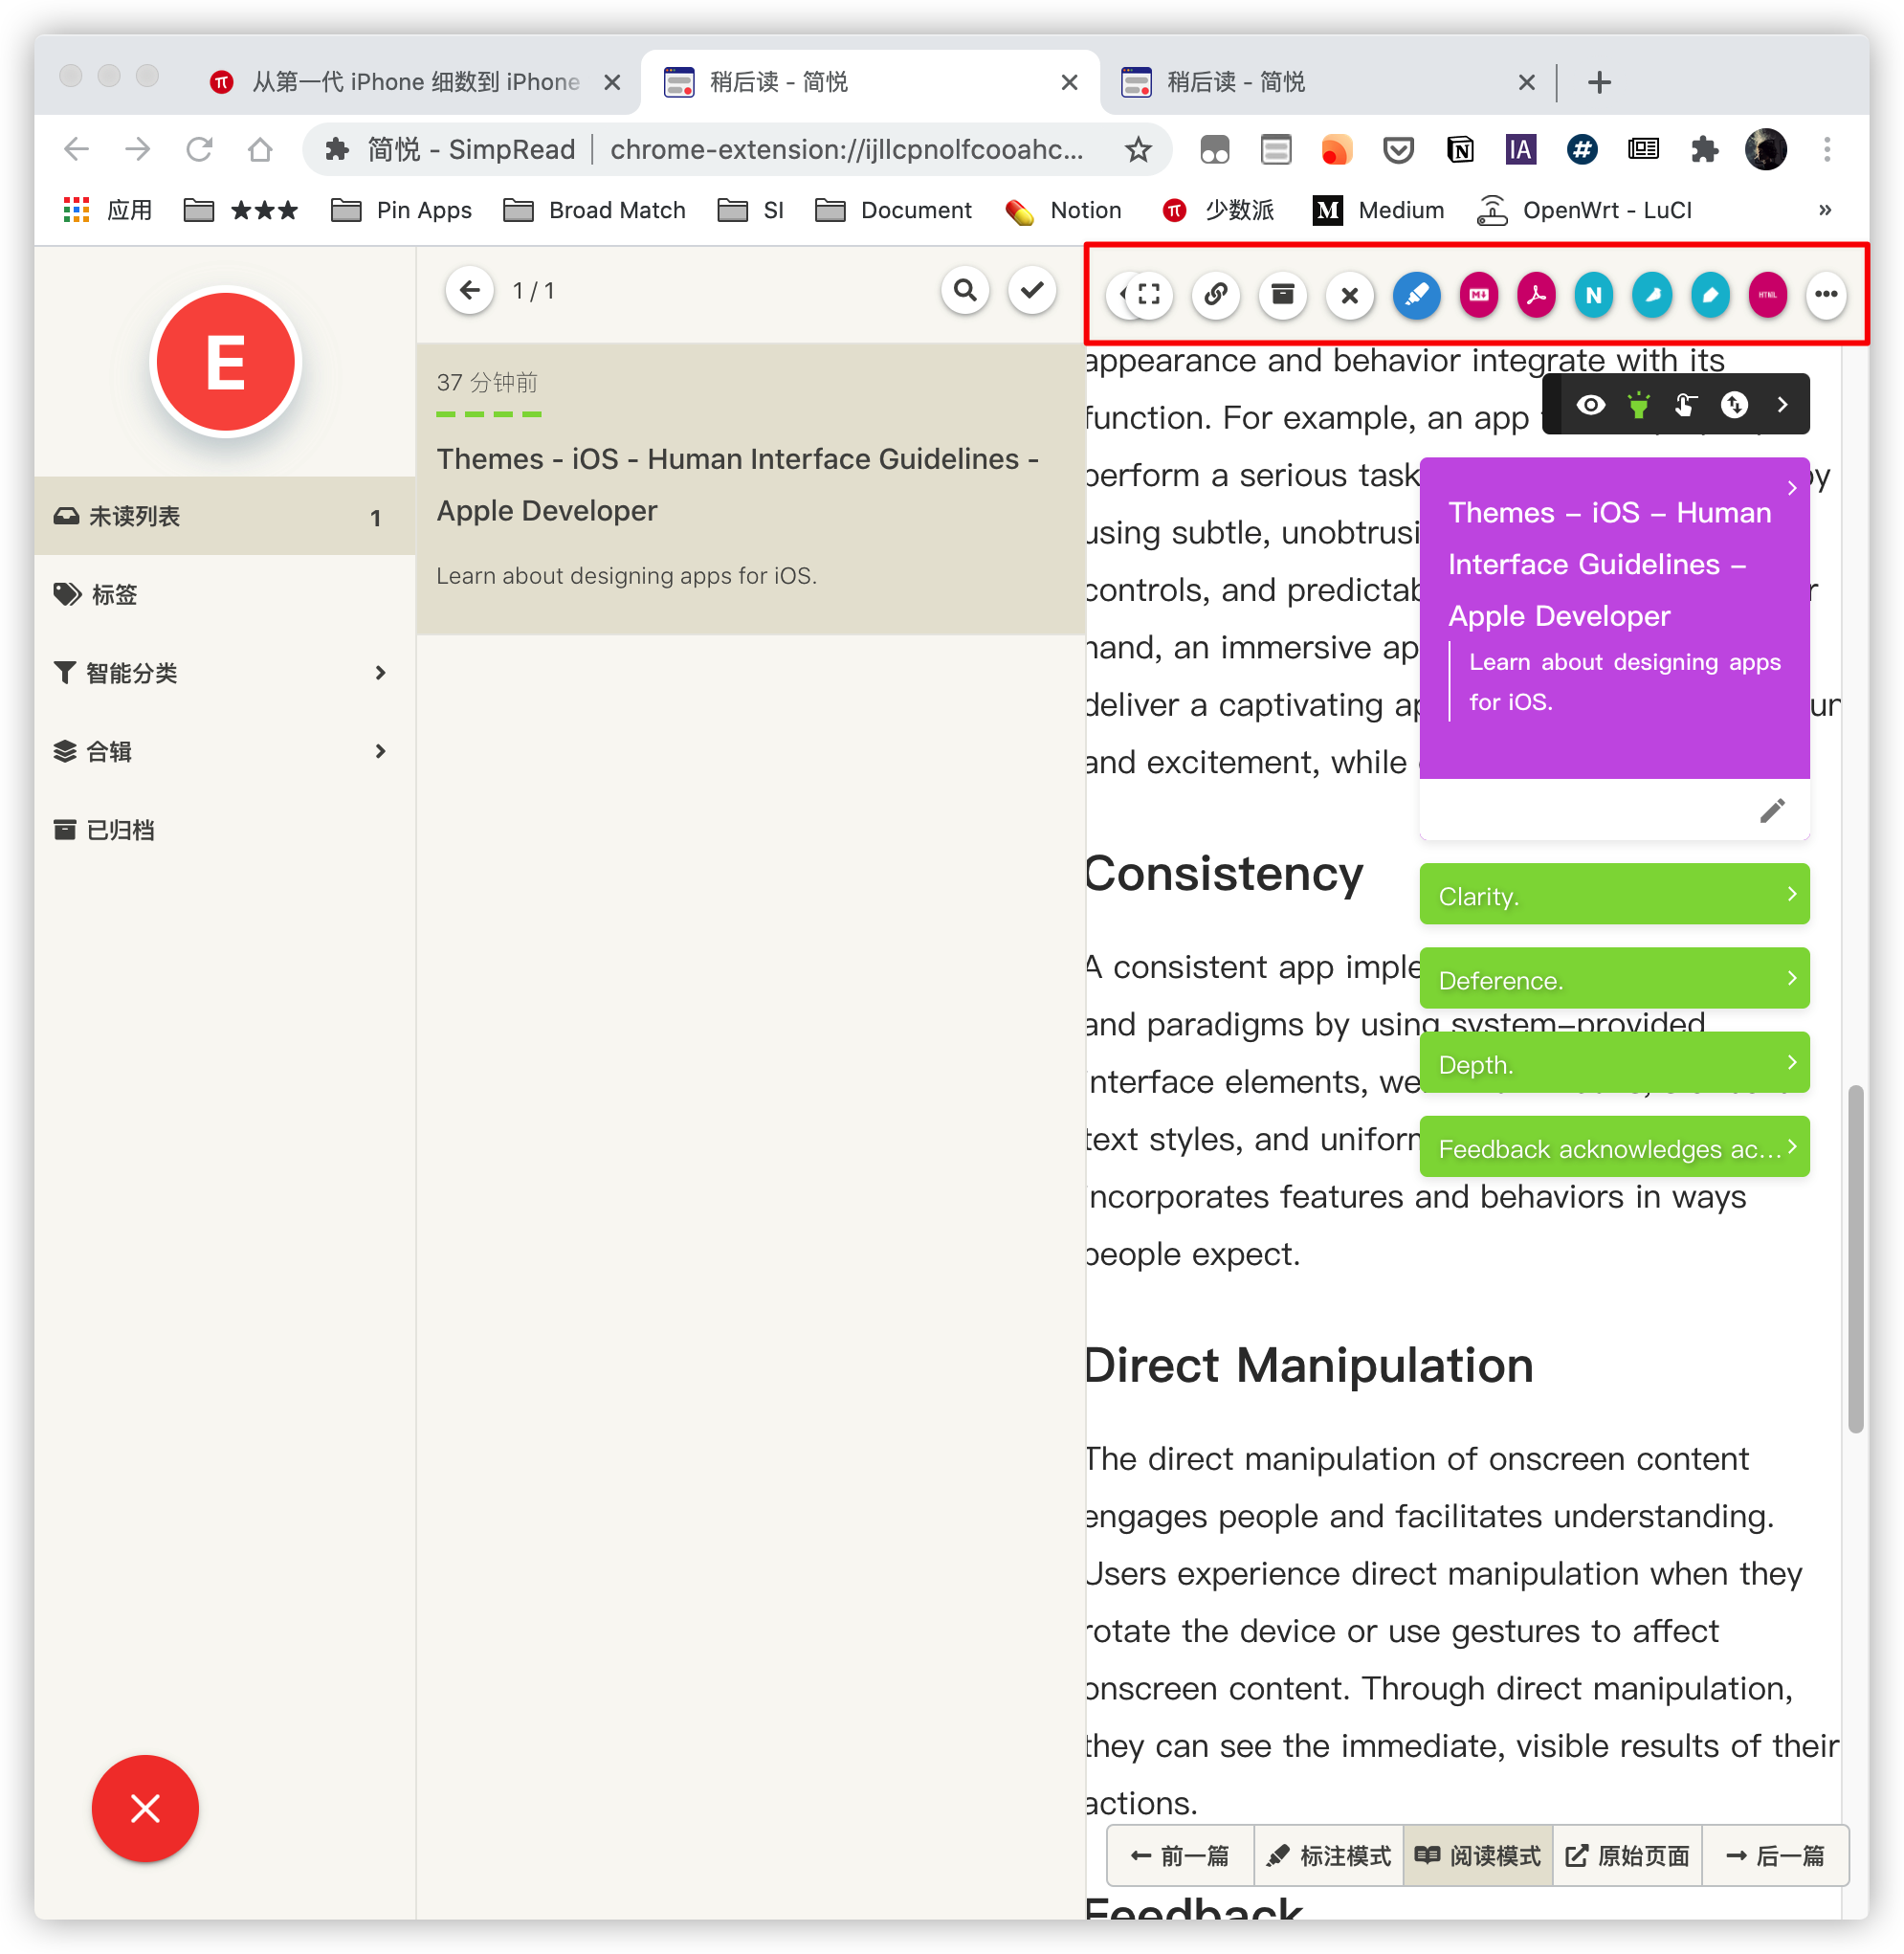Send to Notion with teal N icon
The image size is (1904, 1954).
pyautogui.click(x=1595, y=295)
